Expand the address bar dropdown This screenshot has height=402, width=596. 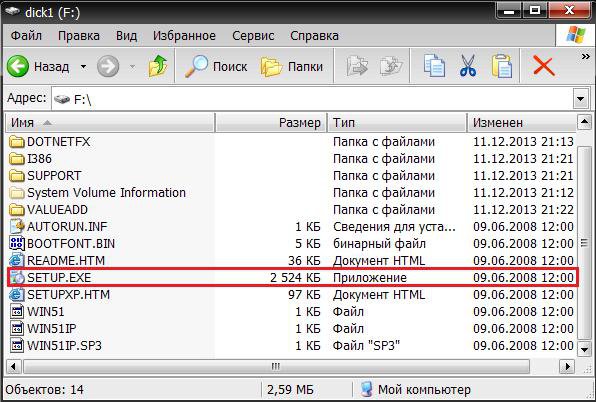tap(580, 99)
